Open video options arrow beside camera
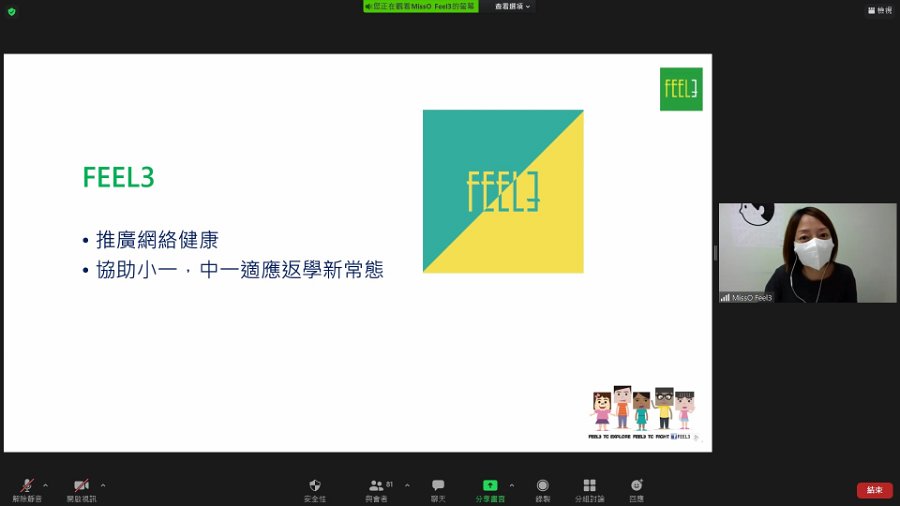This screenshot has height=506, width=900. (x=103, y=485)
